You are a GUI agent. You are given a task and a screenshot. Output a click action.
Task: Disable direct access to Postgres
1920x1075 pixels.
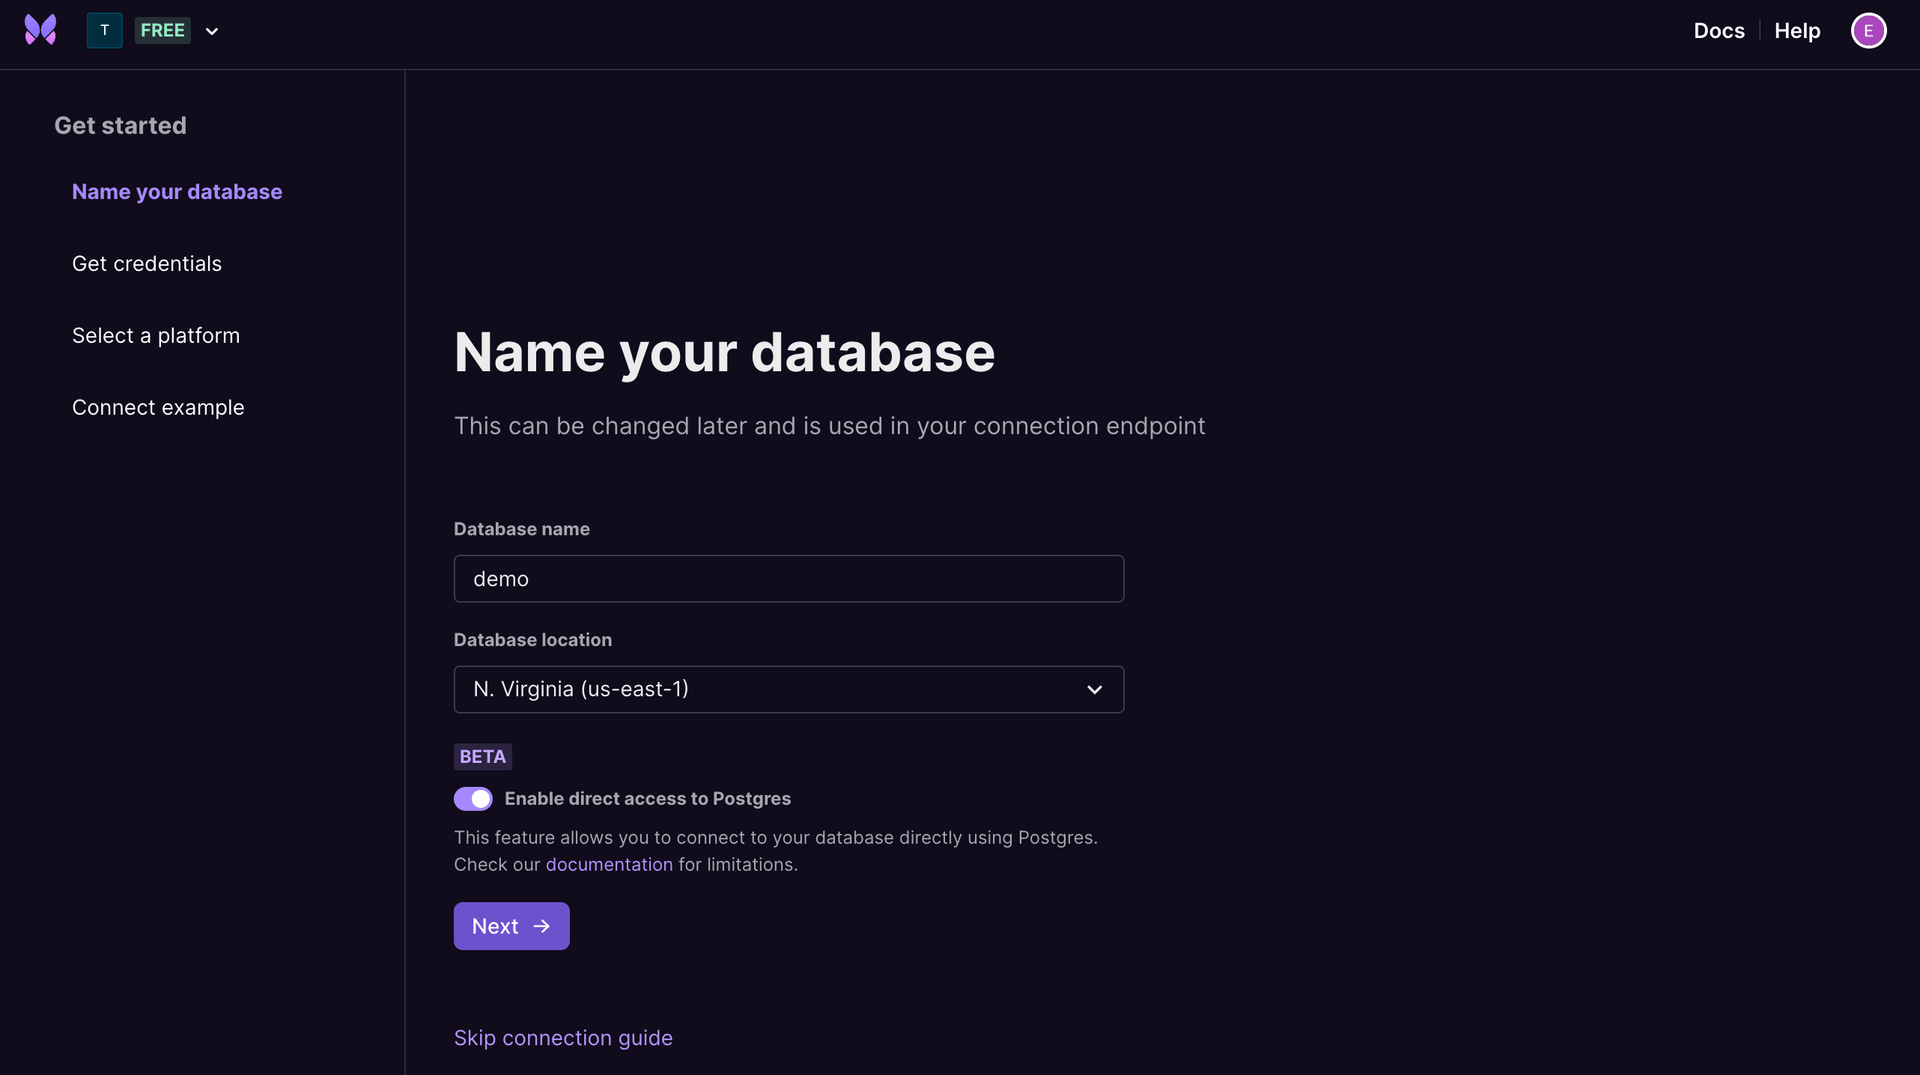click(x=474, y=798)
